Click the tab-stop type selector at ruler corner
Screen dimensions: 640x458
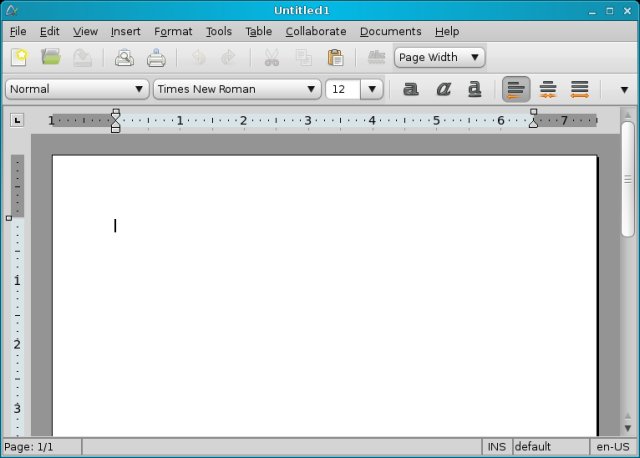(x=17, y=120)
